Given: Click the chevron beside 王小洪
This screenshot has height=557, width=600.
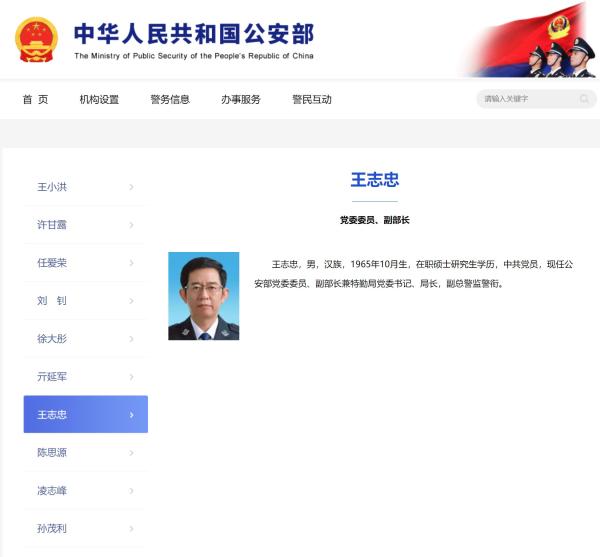Looking at the screenshot, I should pos(131,187).
